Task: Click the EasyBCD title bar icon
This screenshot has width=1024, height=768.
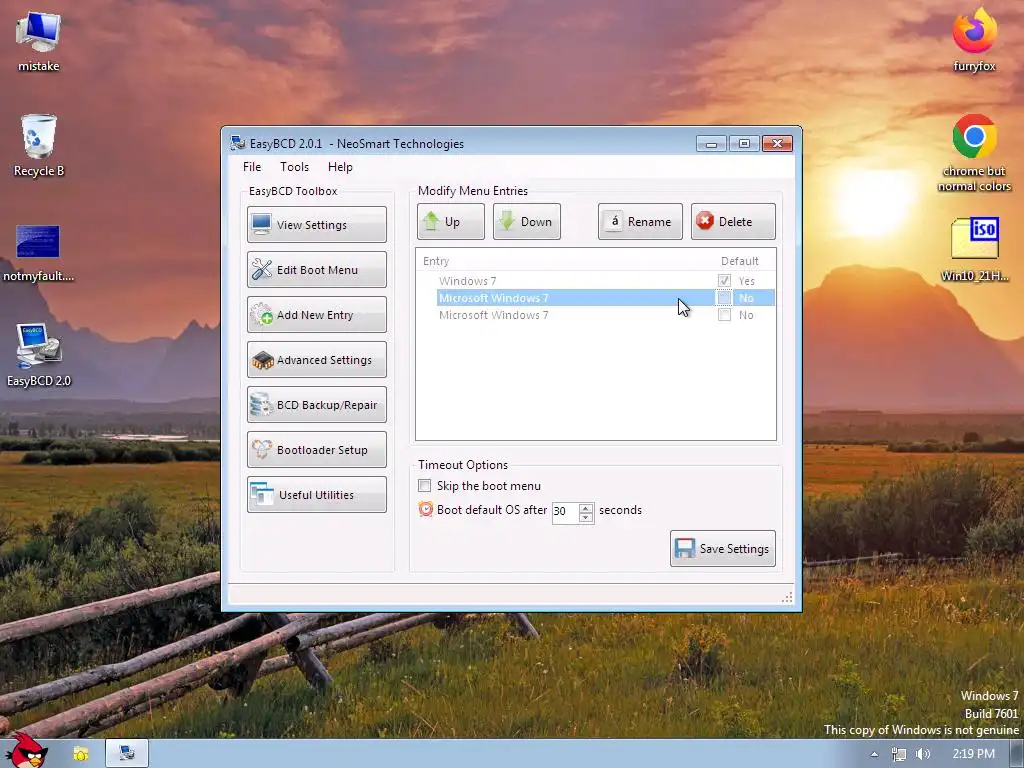Action: click(238, 143)
